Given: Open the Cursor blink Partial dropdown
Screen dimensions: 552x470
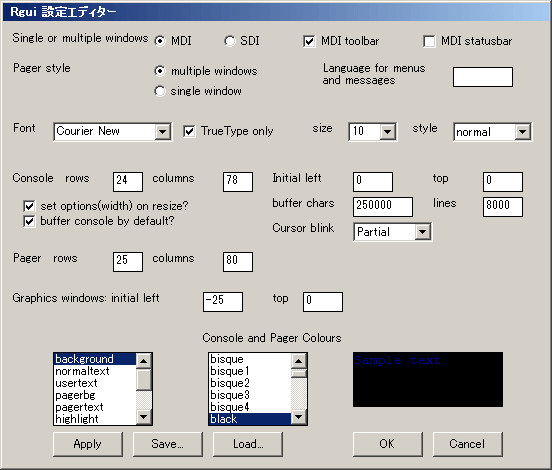Looking at the screenshot, I should (x=422, y=232).
